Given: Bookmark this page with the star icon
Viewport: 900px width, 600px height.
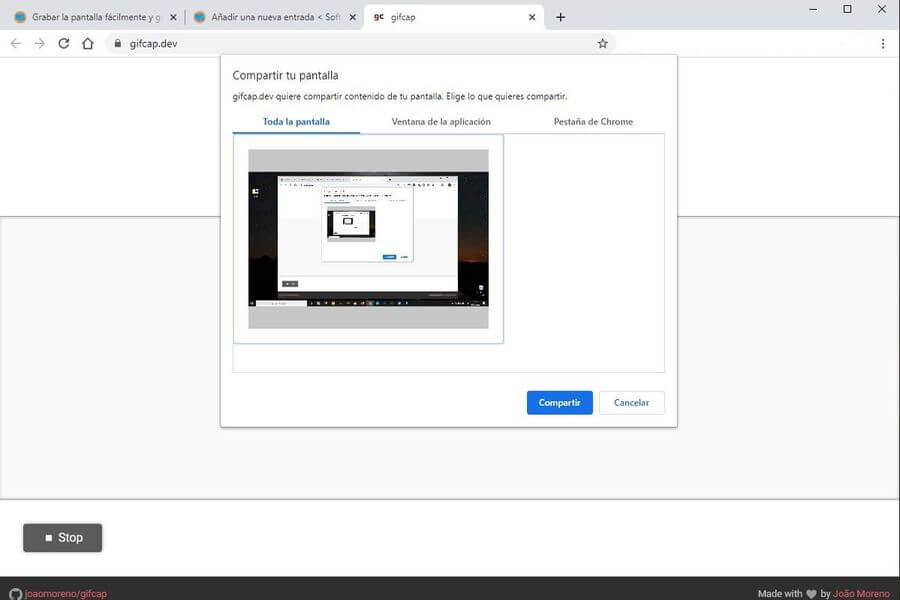Looking at the screenshot, I should [x=602, y=44].
